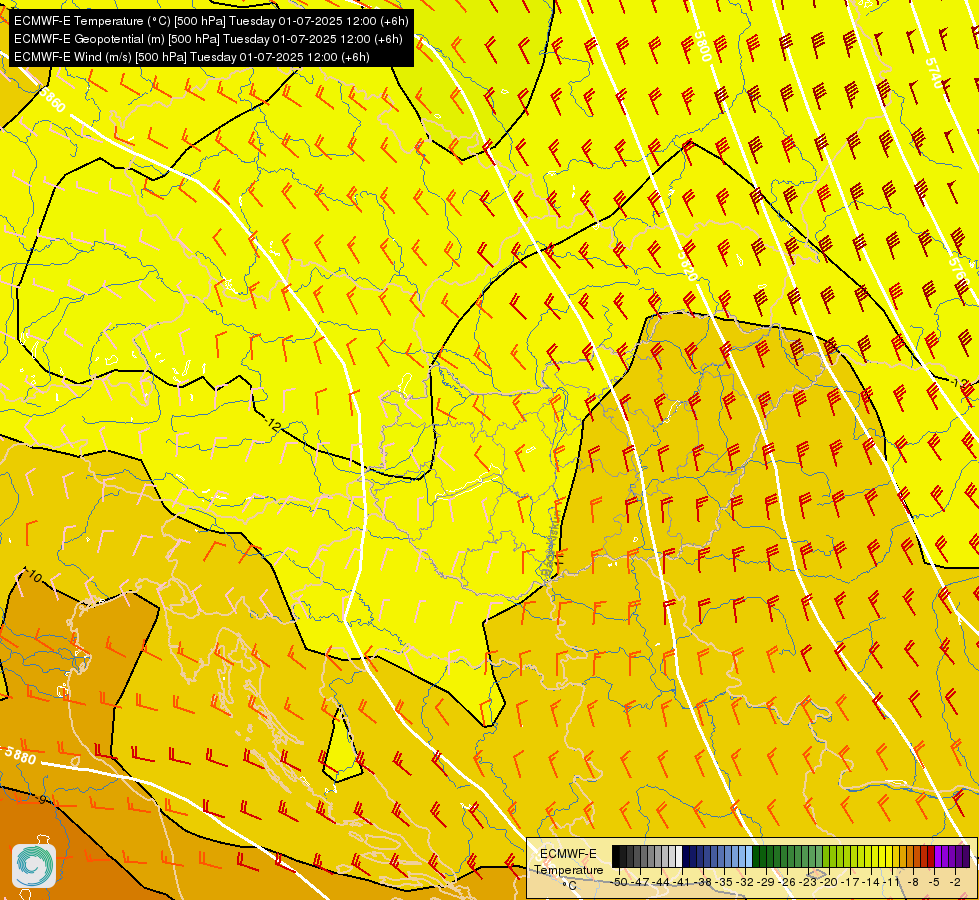Click the -32 value in the temperature legend
The height and width of the screenshot is (900, 979).
click(745, 882)
